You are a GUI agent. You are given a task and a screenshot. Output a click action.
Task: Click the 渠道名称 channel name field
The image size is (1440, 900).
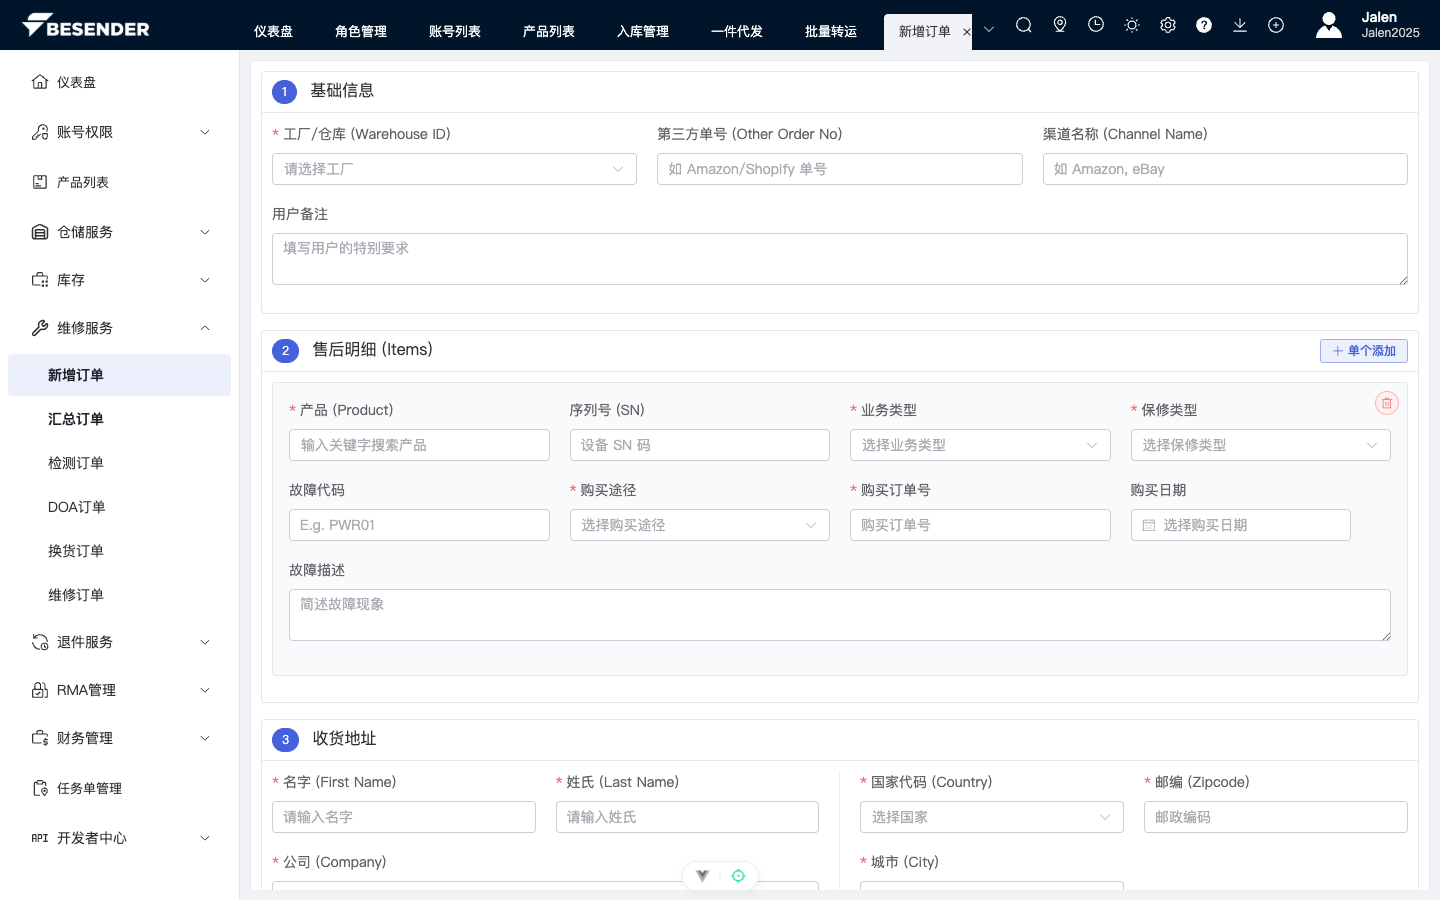click(x=1225, y=169)
